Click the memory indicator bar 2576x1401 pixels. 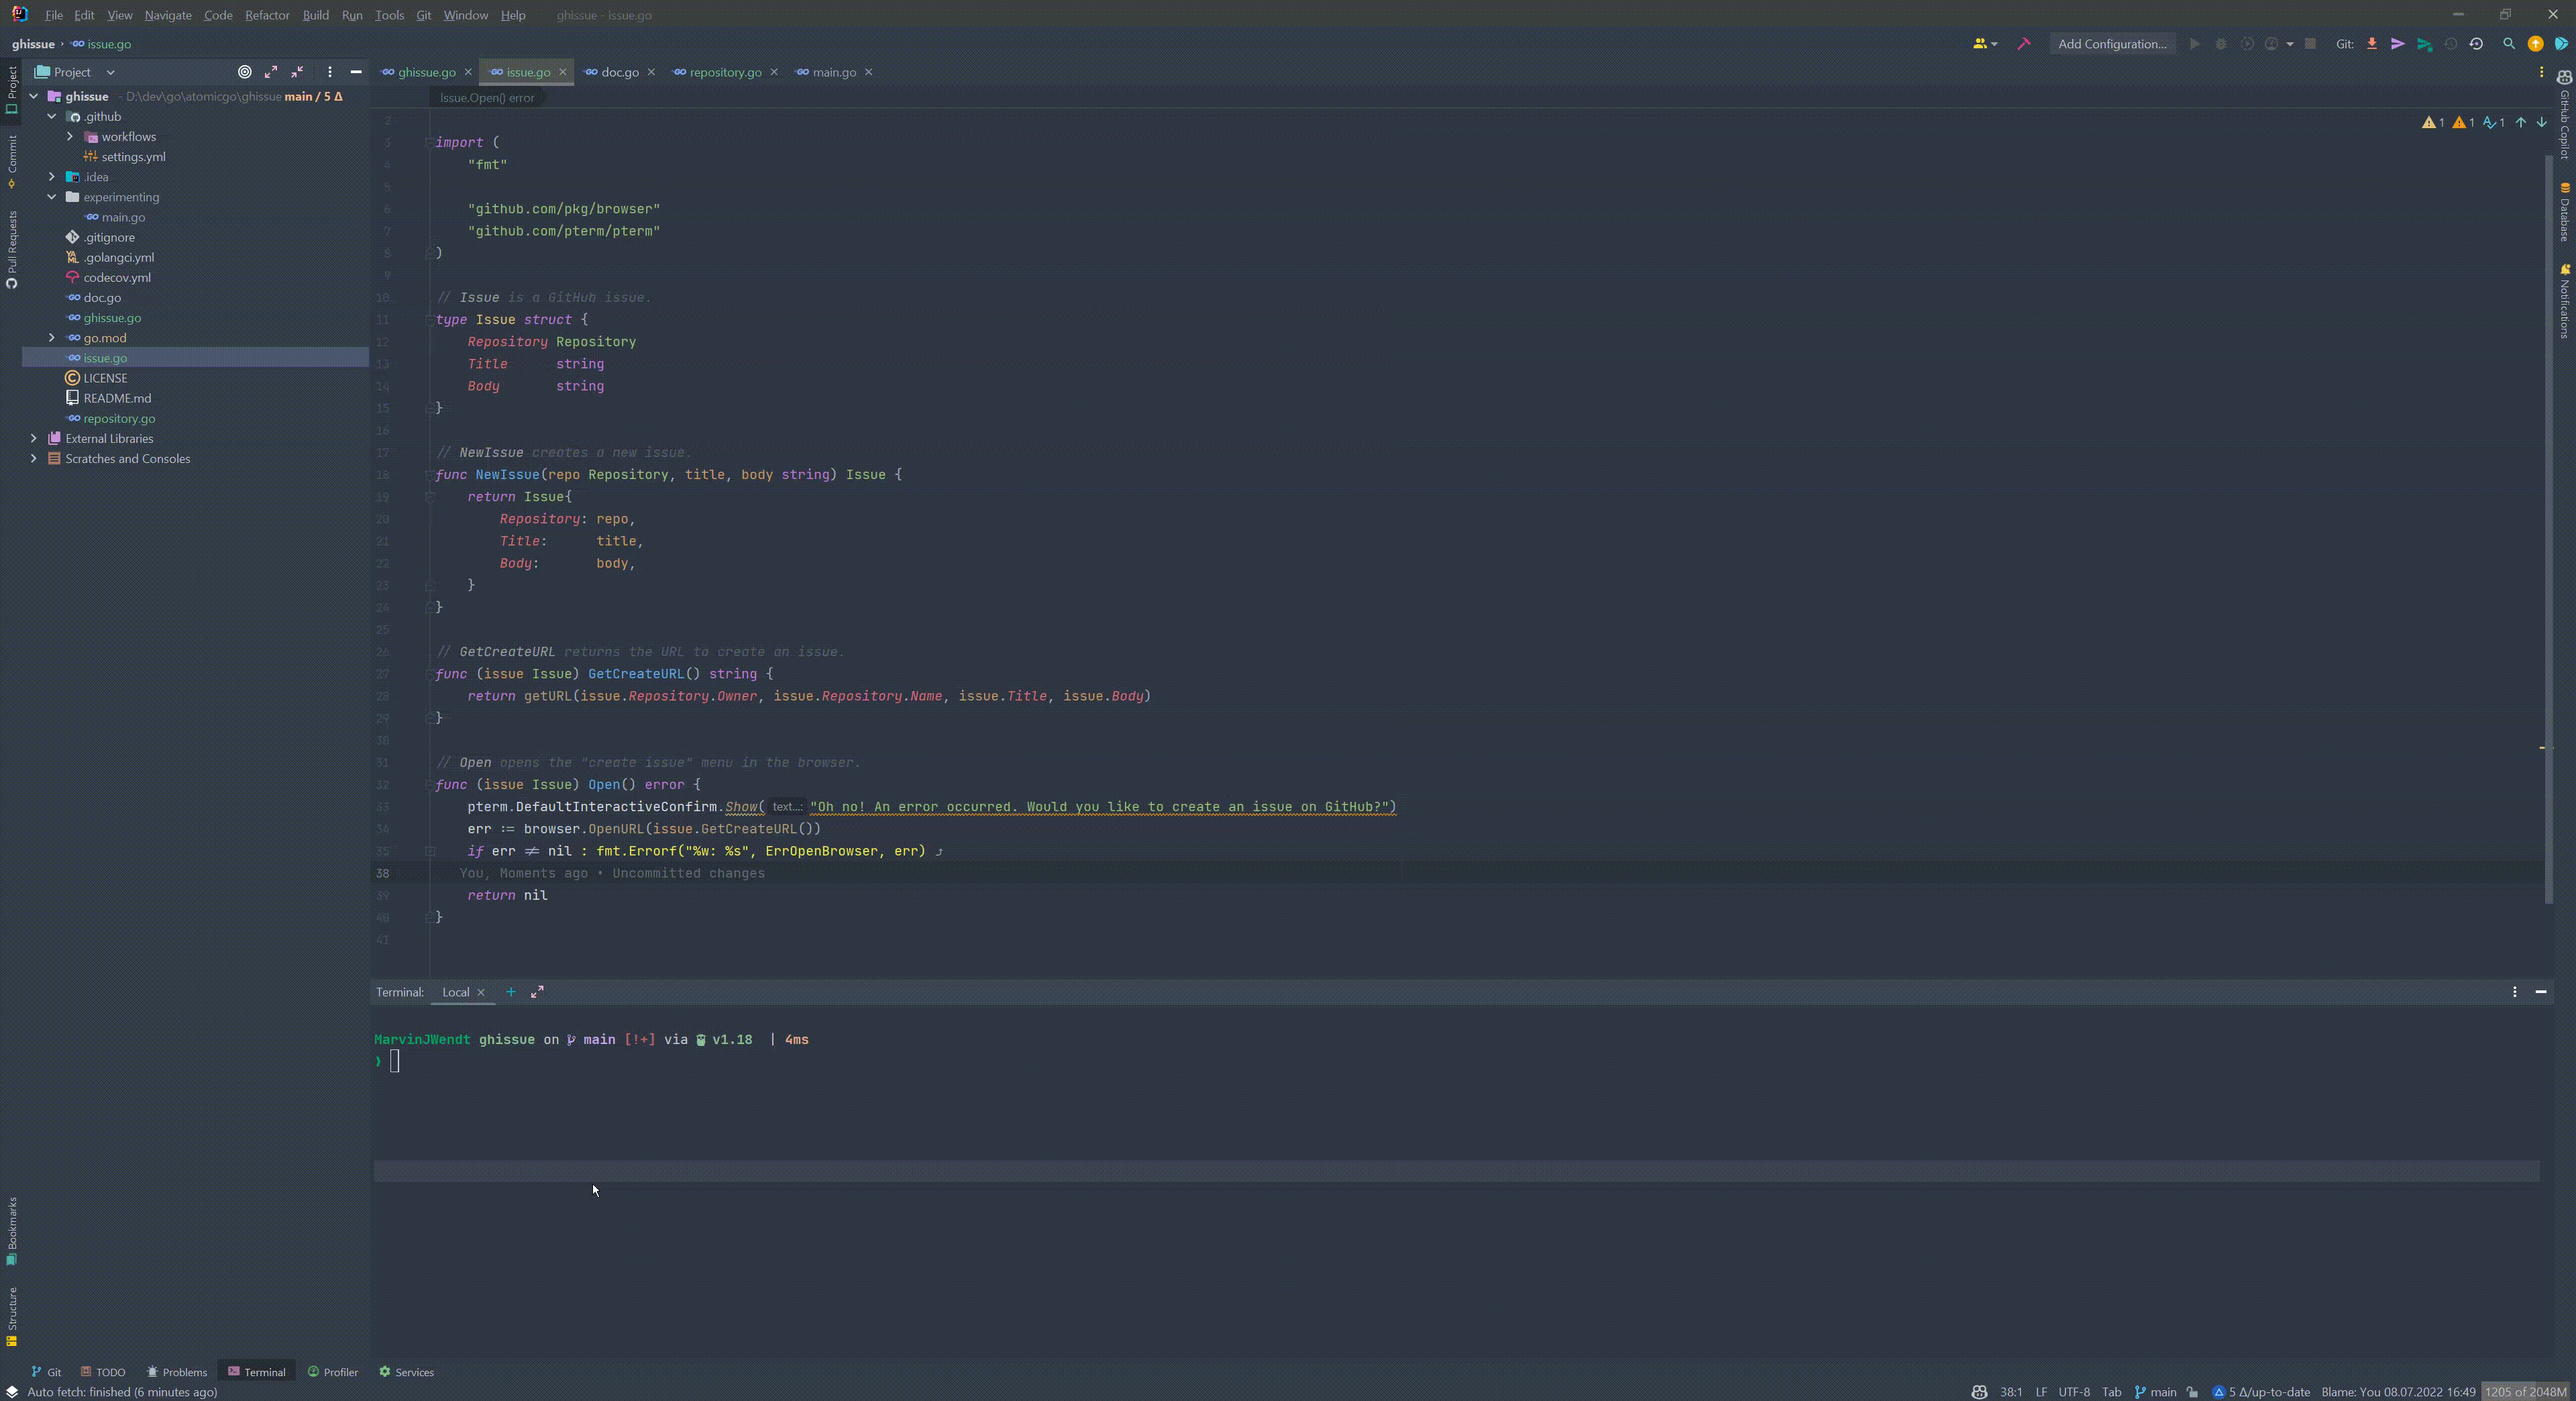[2525, 1392]
